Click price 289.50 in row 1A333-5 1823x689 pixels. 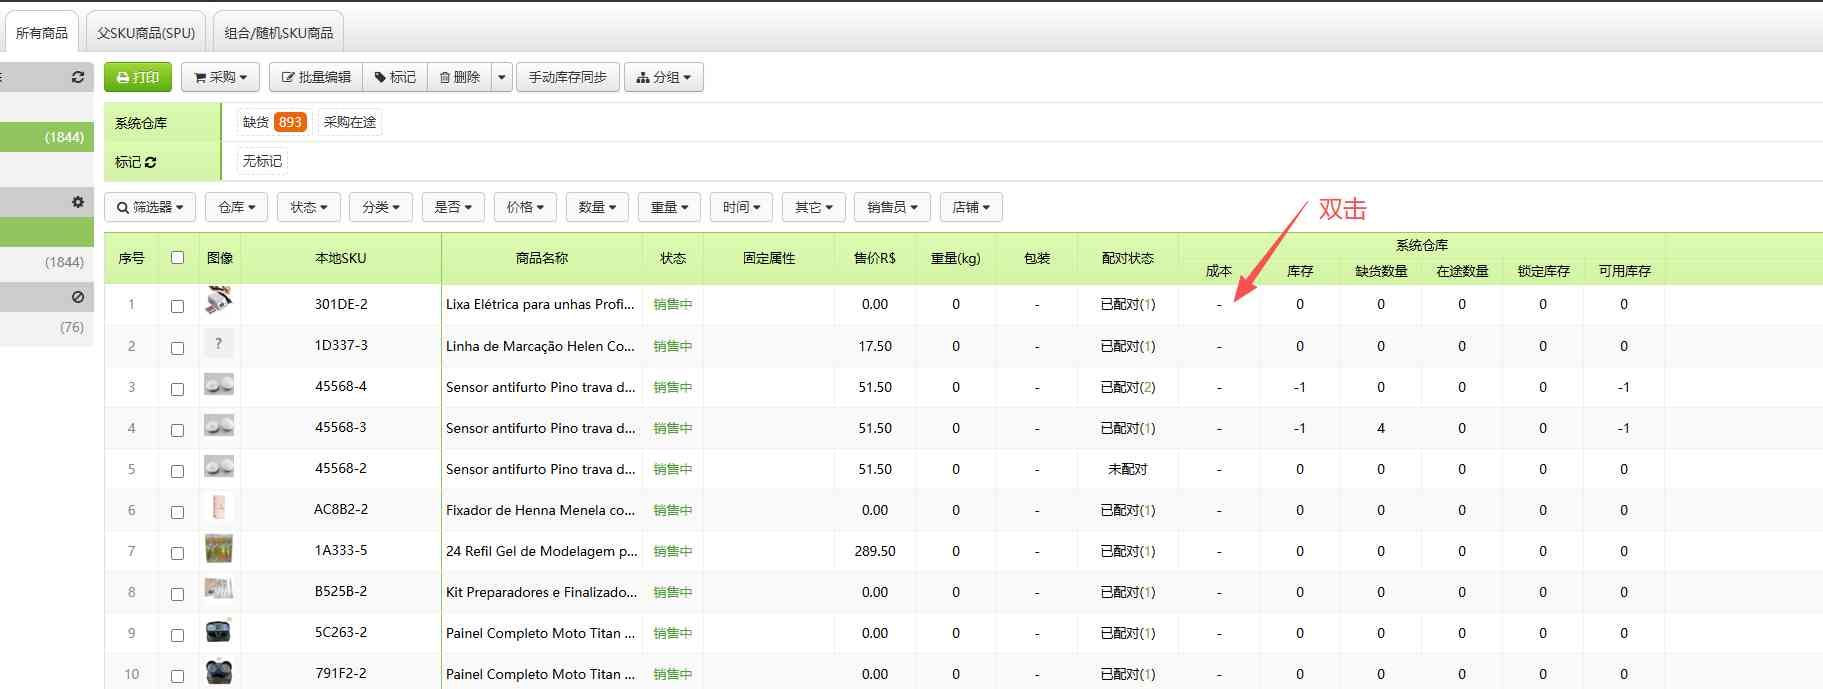click(x=875, y=551)
